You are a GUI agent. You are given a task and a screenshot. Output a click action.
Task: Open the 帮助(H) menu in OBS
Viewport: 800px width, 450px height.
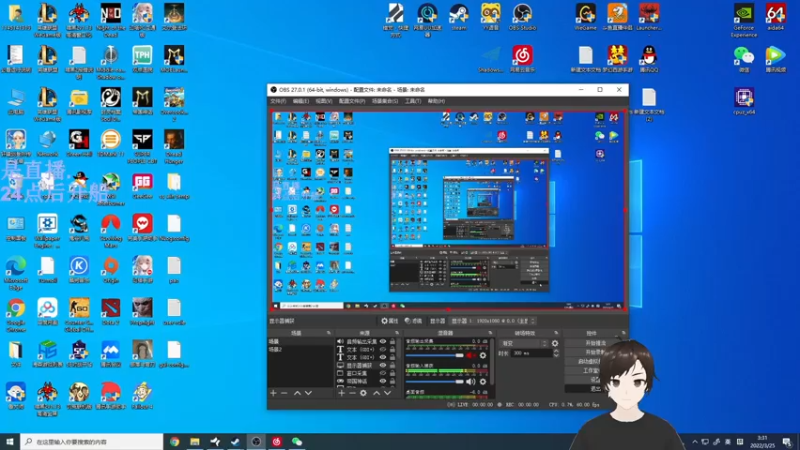click(436, 101)
